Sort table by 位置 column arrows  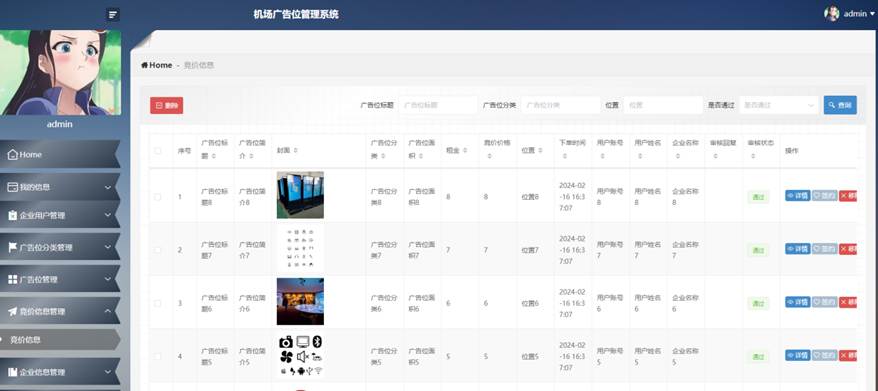click(541, 151)
